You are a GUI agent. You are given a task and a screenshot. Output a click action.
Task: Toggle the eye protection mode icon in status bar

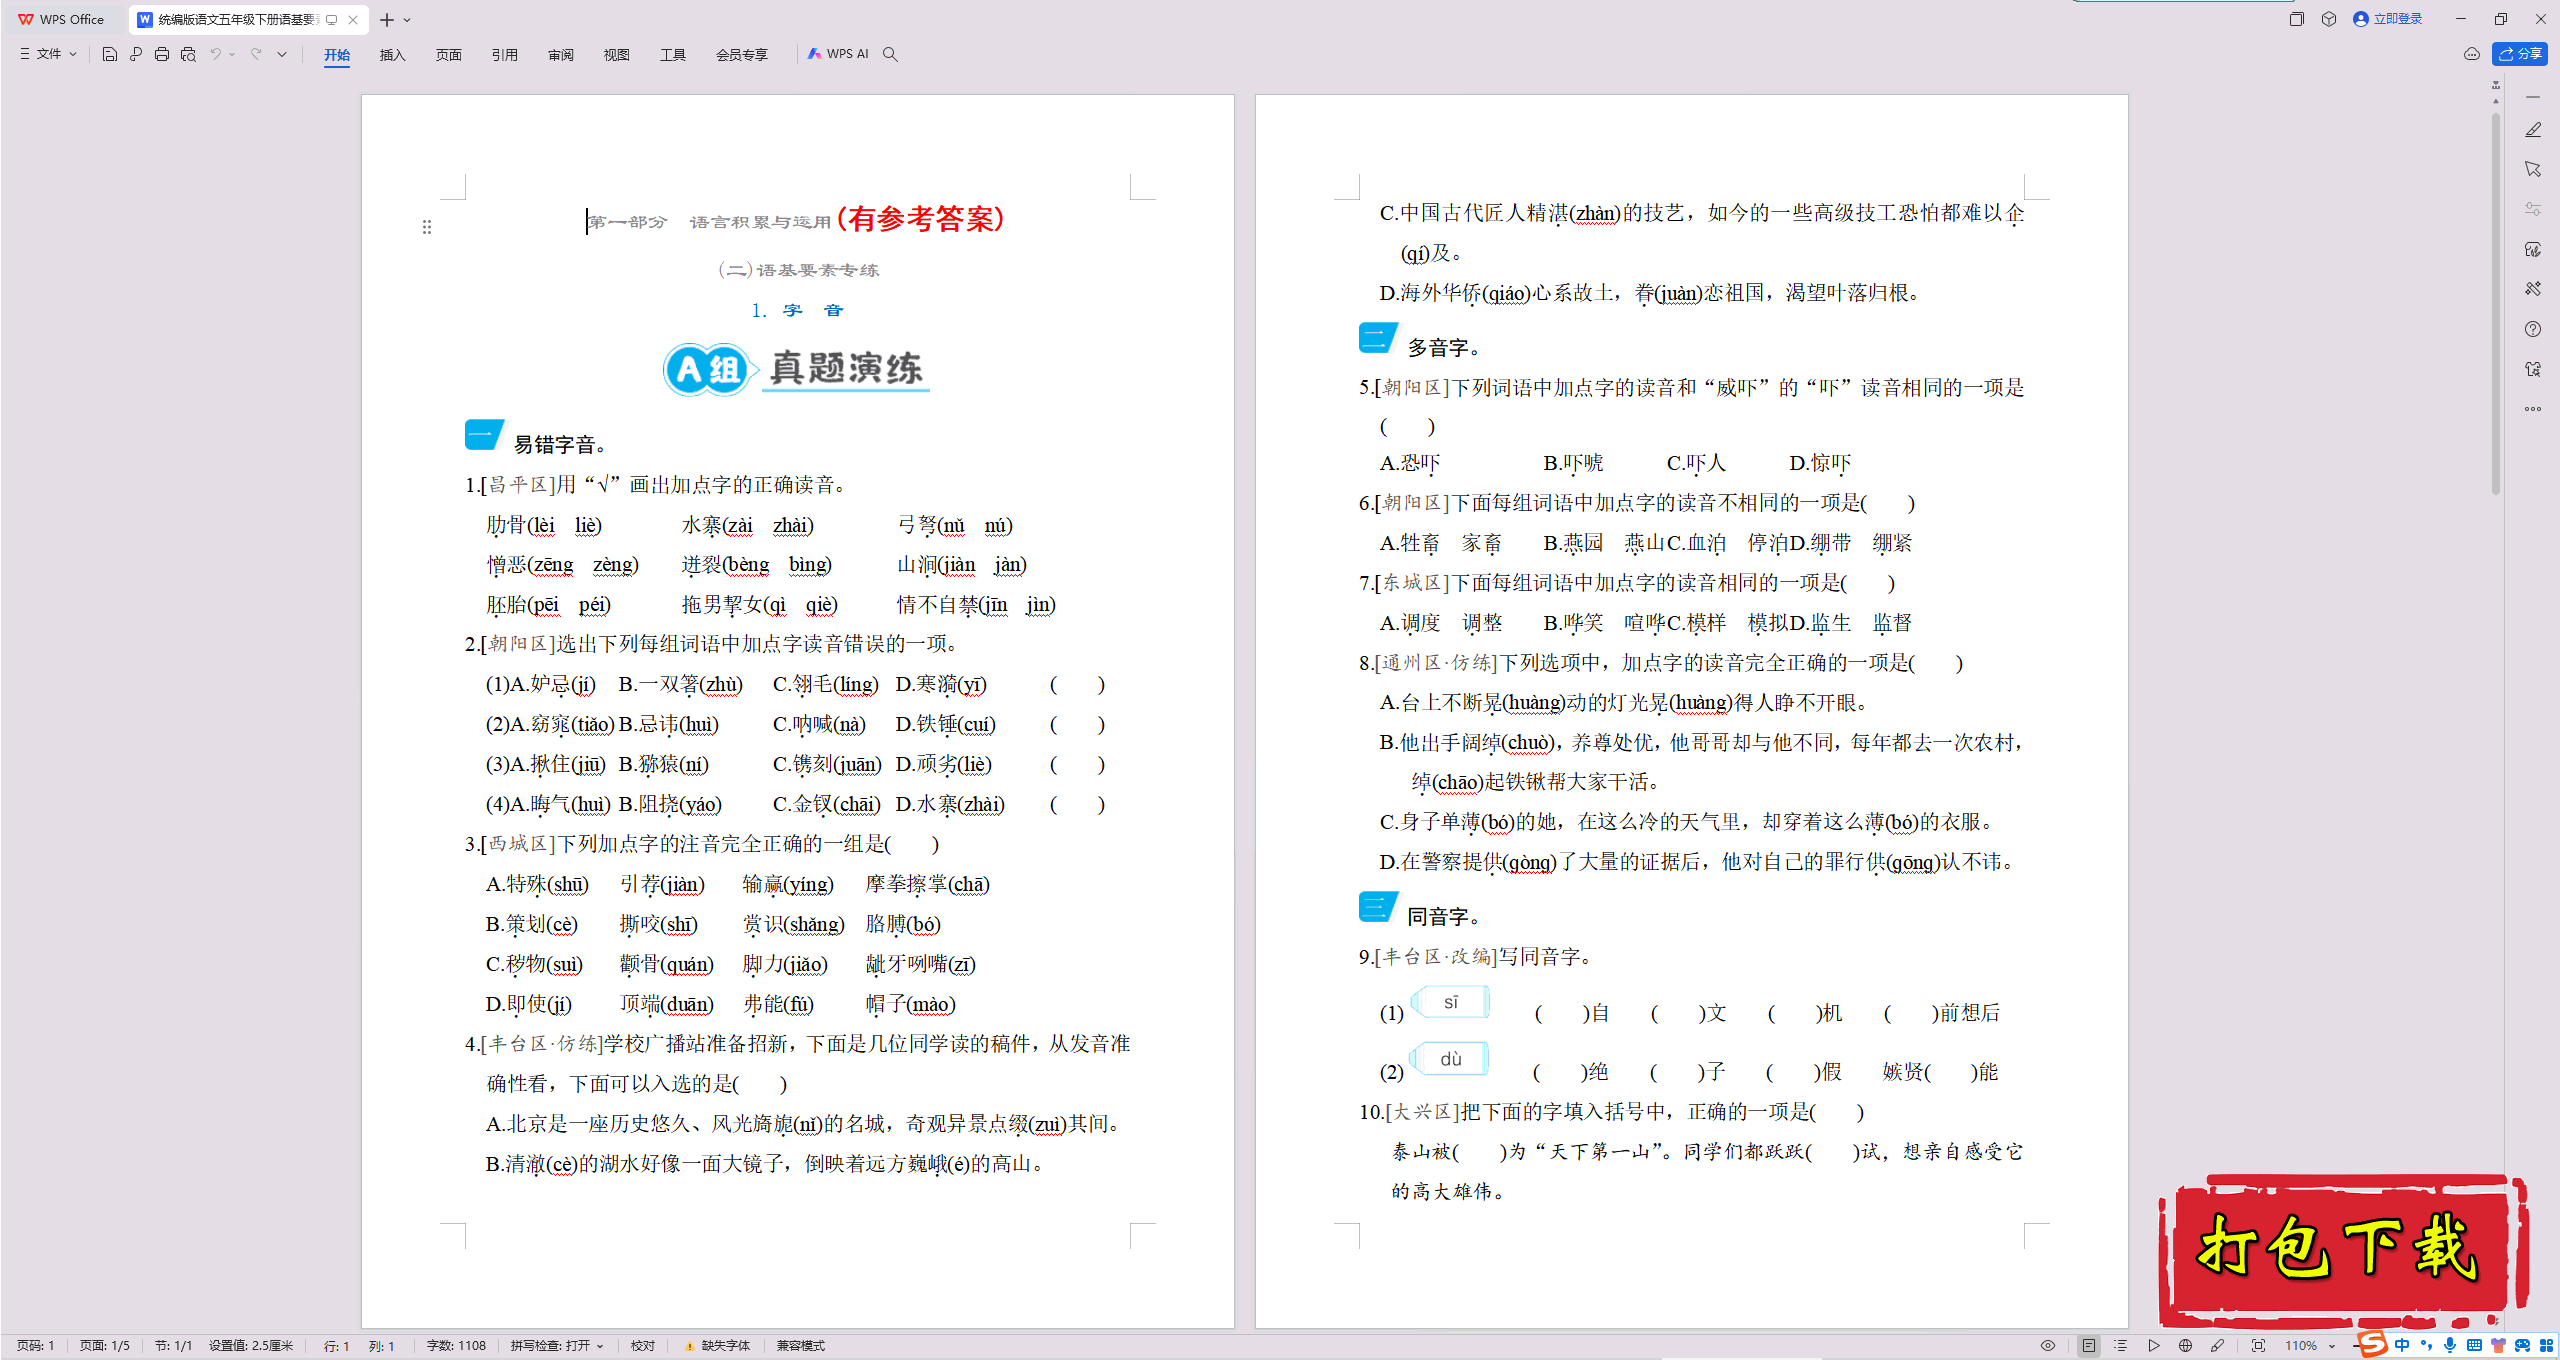2048,1346
